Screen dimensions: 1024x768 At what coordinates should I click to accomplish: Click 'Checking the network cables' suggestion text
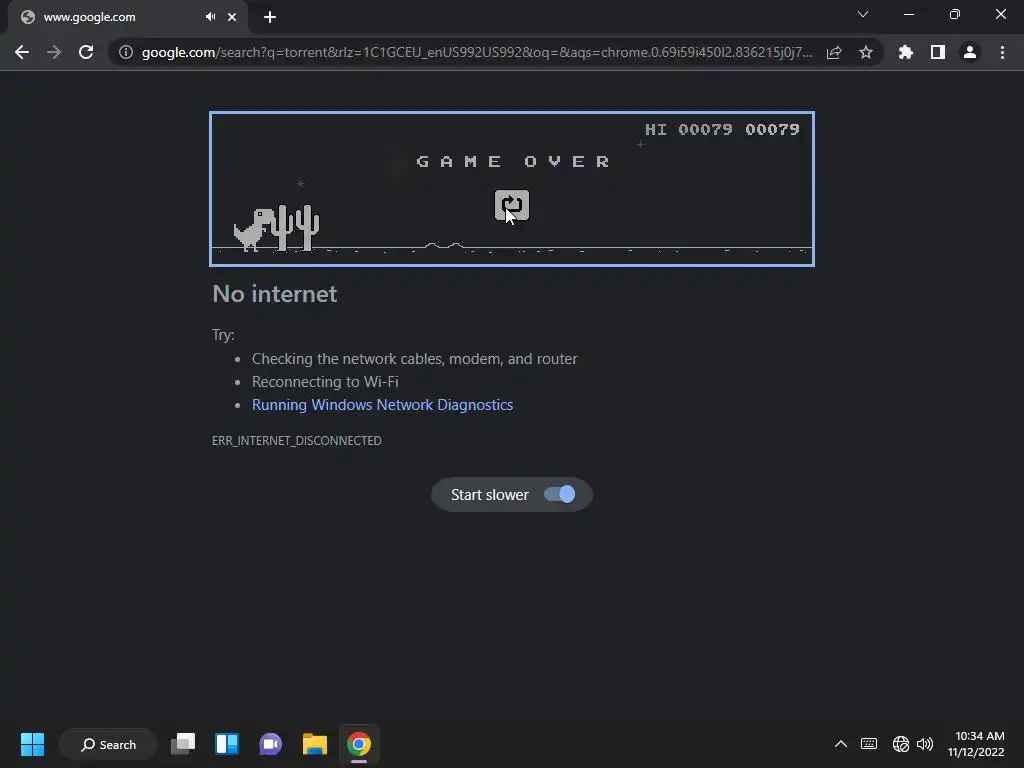(415, 359)
